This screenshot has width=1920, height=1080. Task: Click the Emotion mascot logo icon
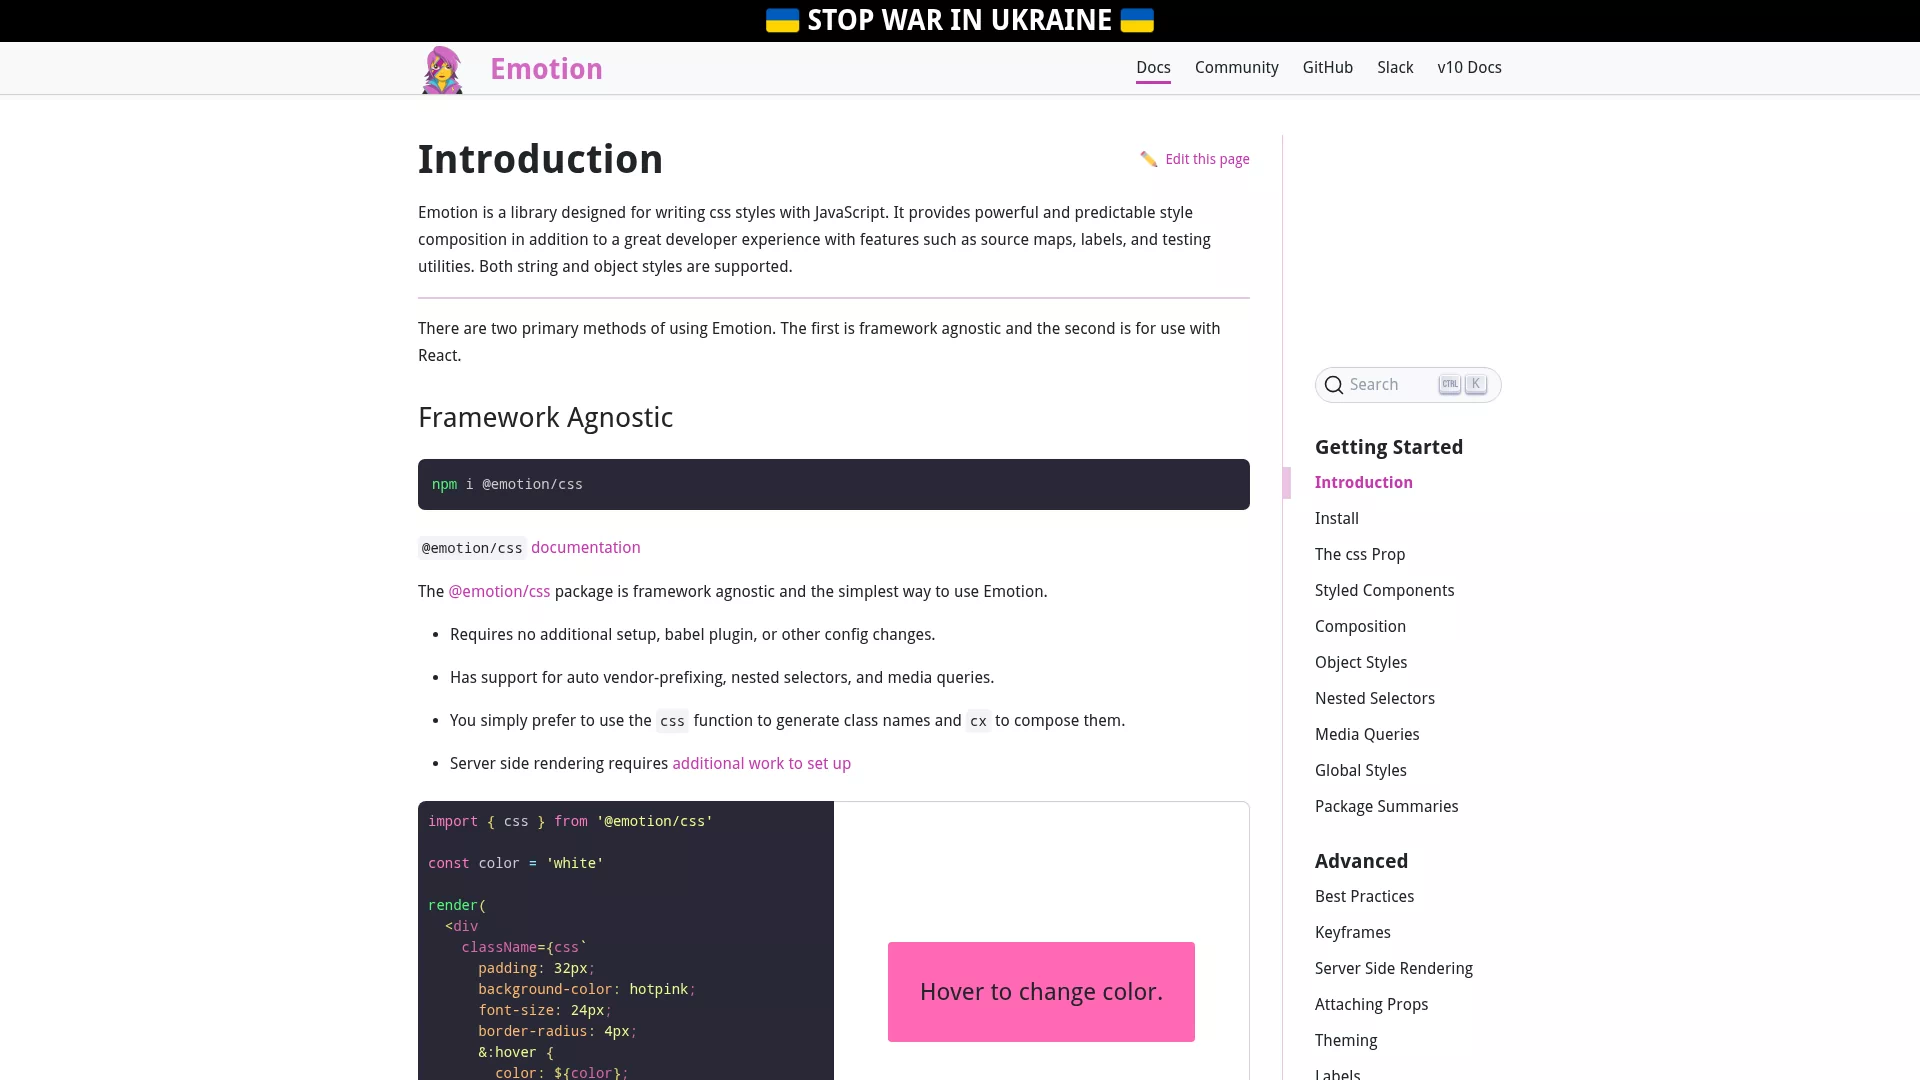click(442, 70)
